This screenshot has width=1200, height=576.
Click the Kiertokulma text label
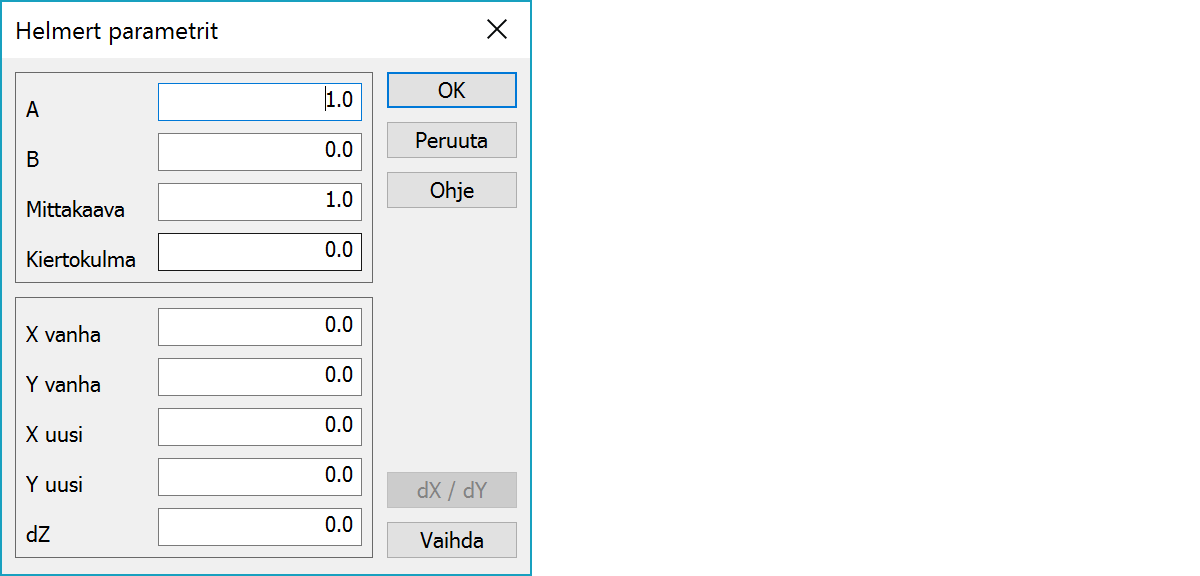[81, 261]
